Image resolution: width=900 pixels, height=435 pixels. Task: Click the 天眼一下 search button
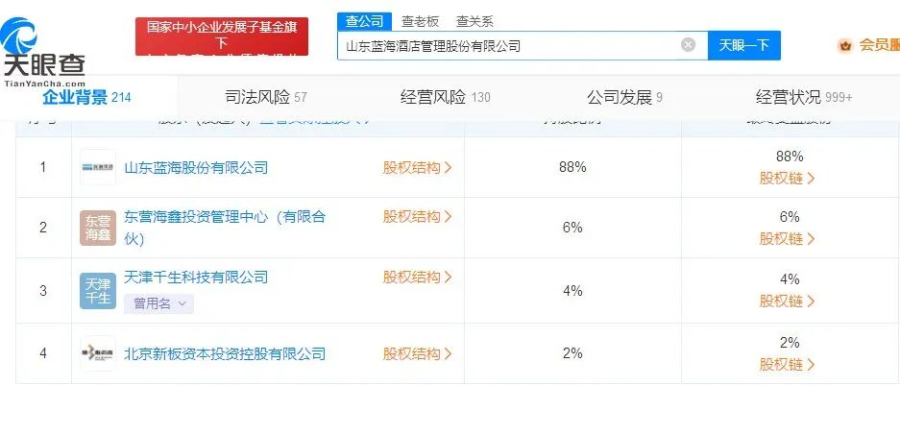click(744, 45)
